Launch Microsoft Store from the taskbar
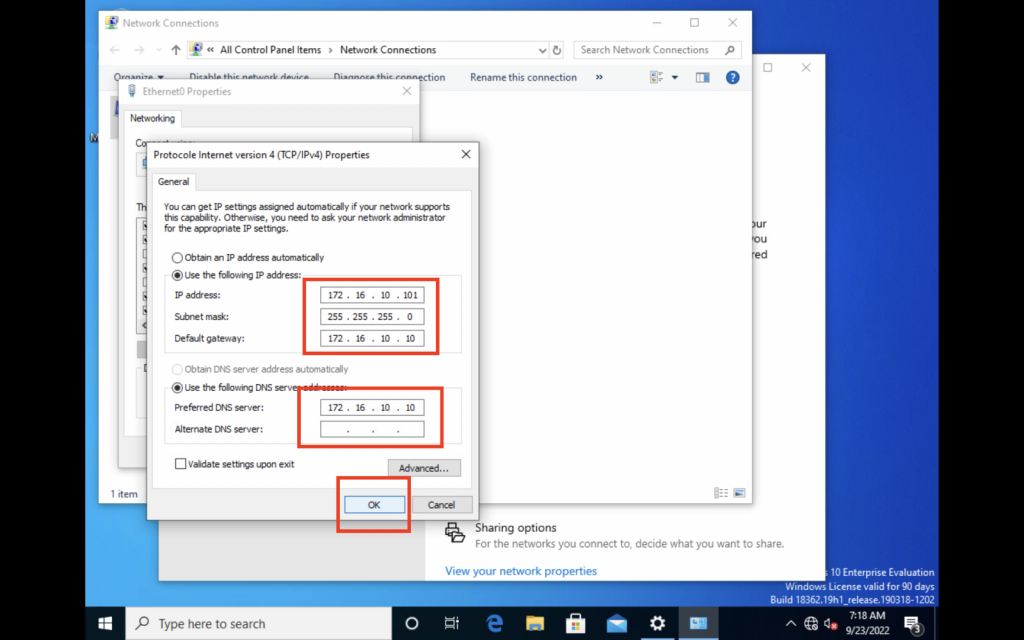 576,624
